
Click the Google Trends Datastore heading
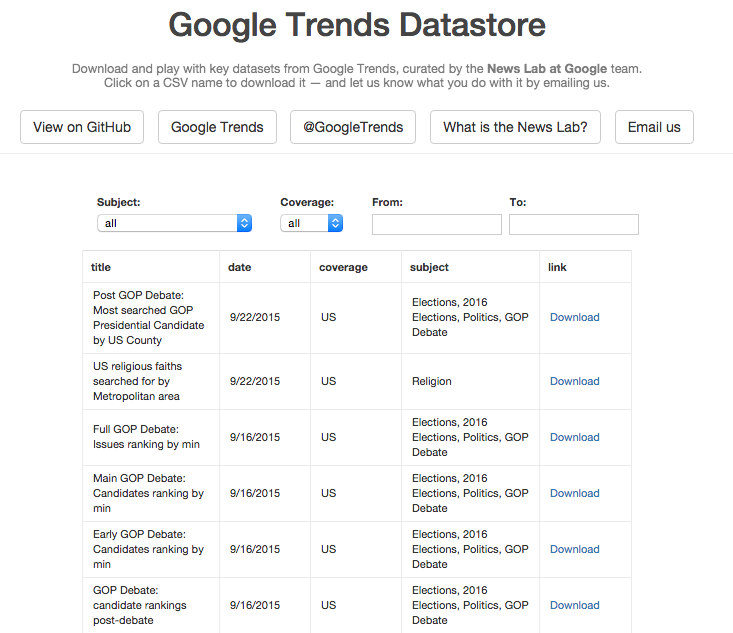(x=357, y=25)
